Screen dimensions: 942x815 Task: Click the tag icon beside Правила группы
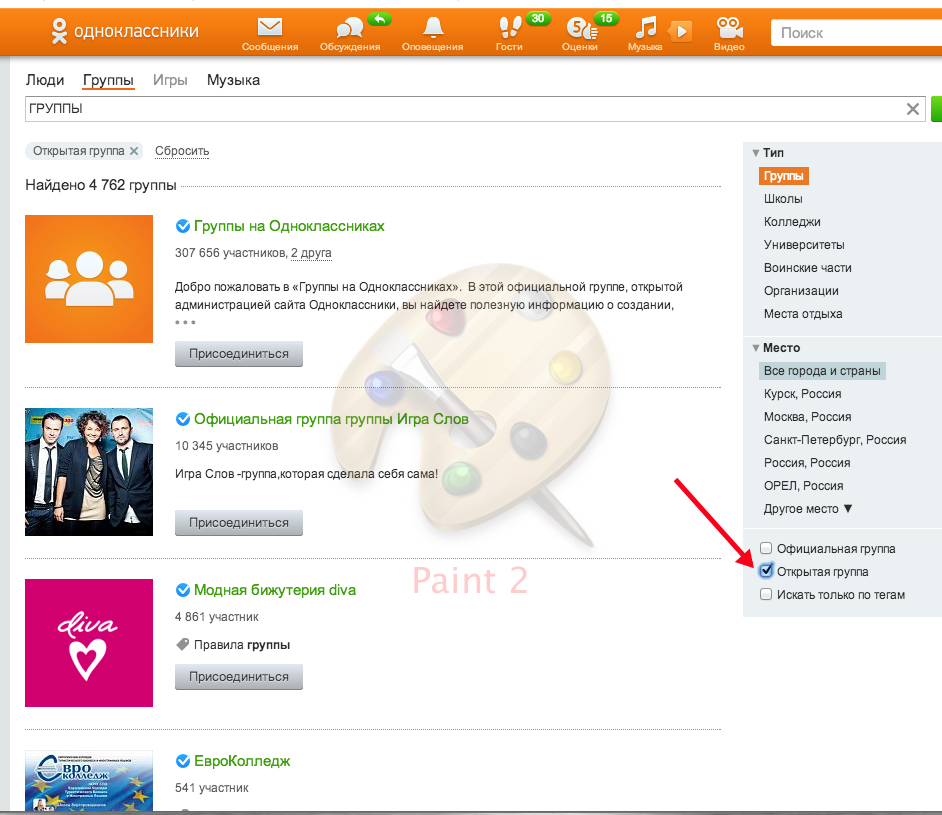182,644
